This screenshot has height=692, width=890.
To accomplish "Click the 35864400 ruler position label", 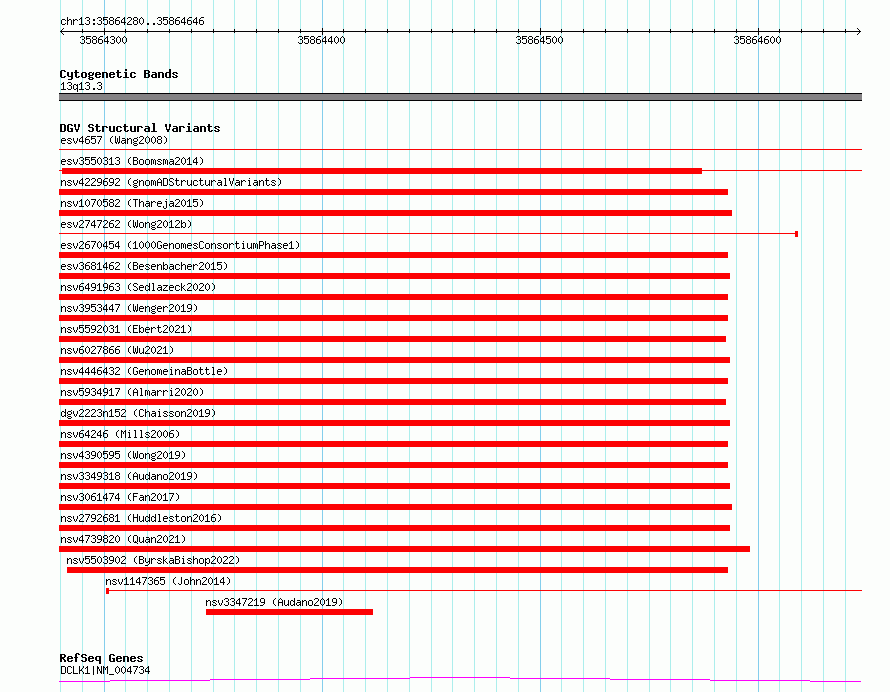I will pyautogui.click(x=321, y=40).
